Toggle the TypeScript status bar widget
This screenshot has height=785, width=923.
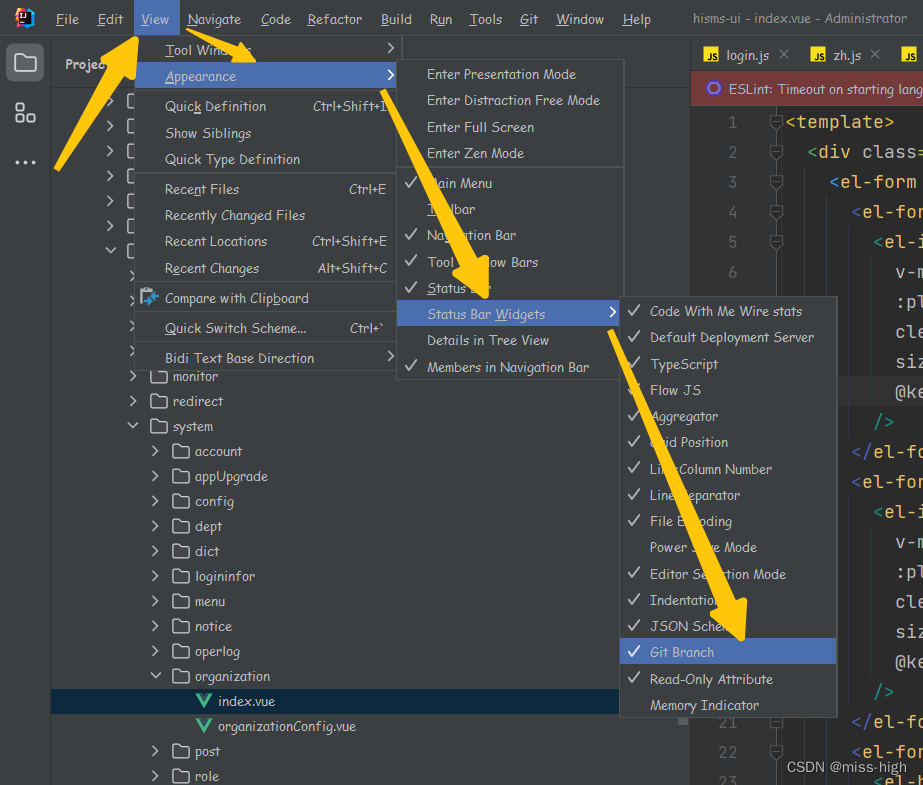click(728, 364)
